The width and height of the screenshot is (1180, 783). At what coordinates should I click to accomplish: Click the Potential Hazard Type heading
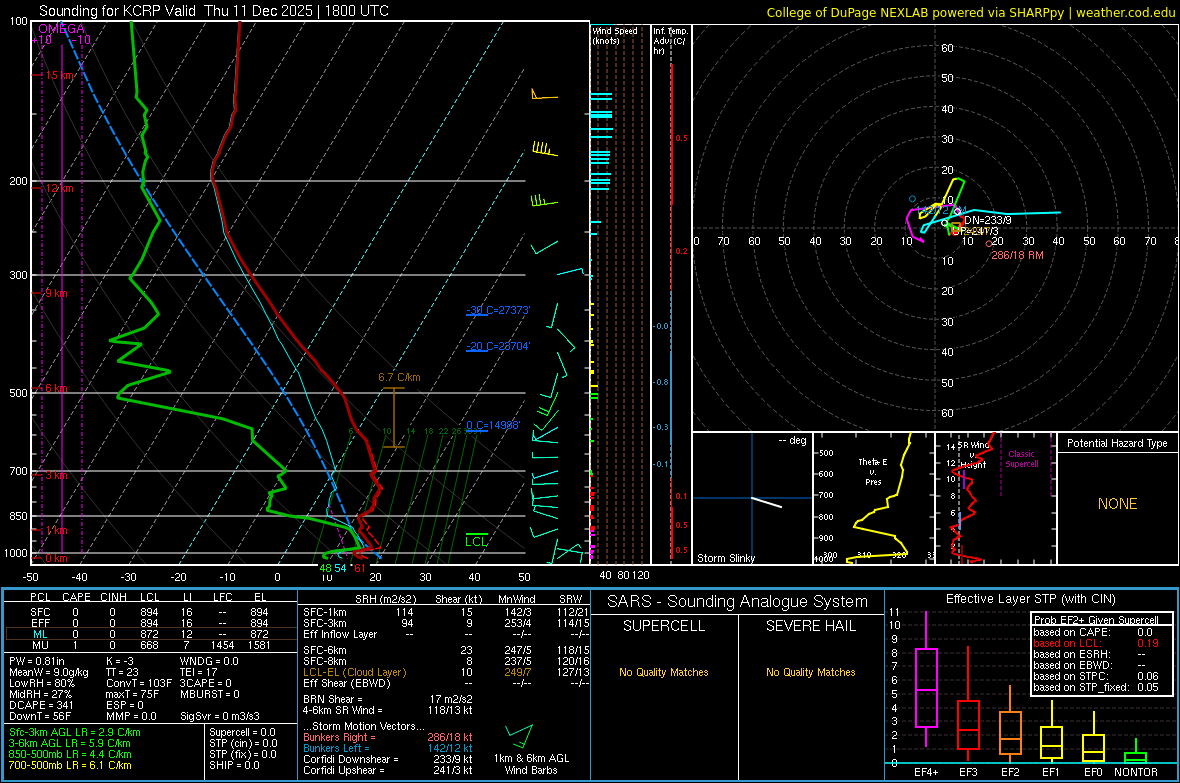tap(1117, 443)
